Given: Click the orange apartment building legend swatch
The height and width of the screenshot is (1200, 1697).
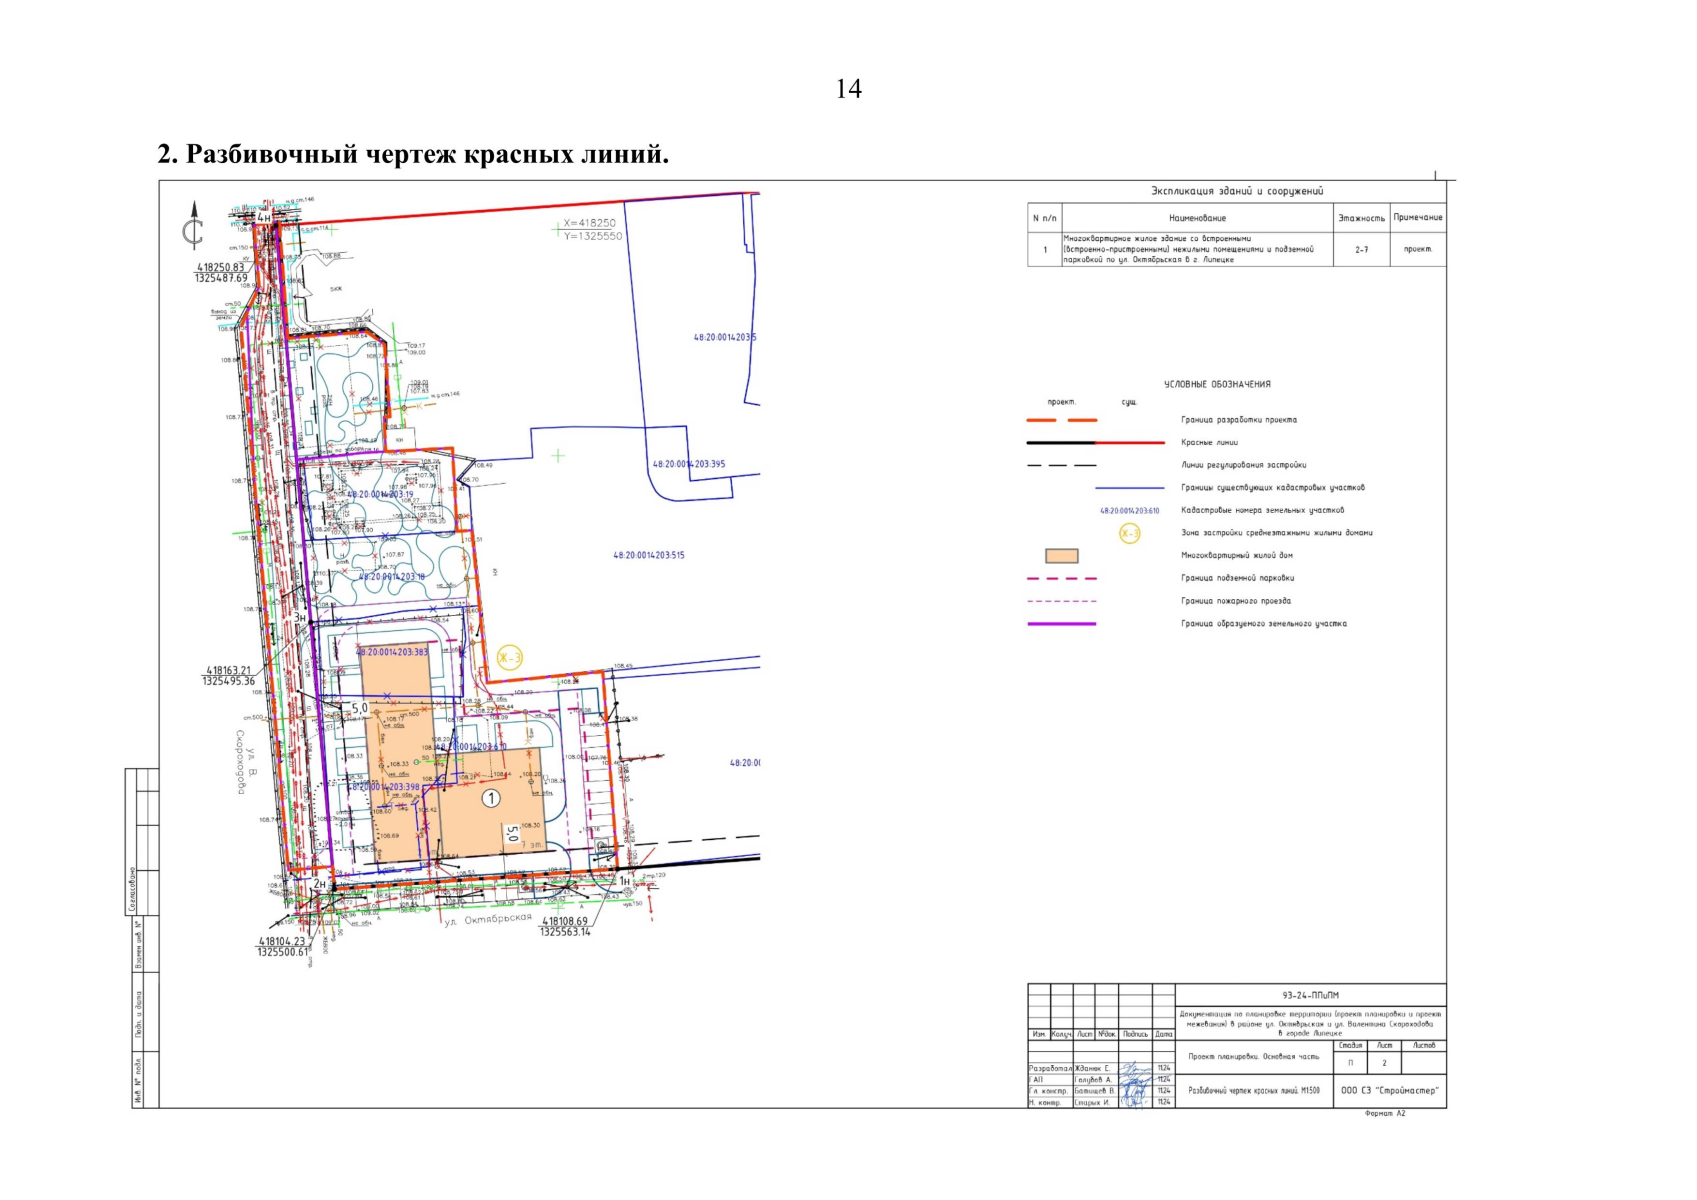Looking at the screenshot, I should pos(1061,556).
